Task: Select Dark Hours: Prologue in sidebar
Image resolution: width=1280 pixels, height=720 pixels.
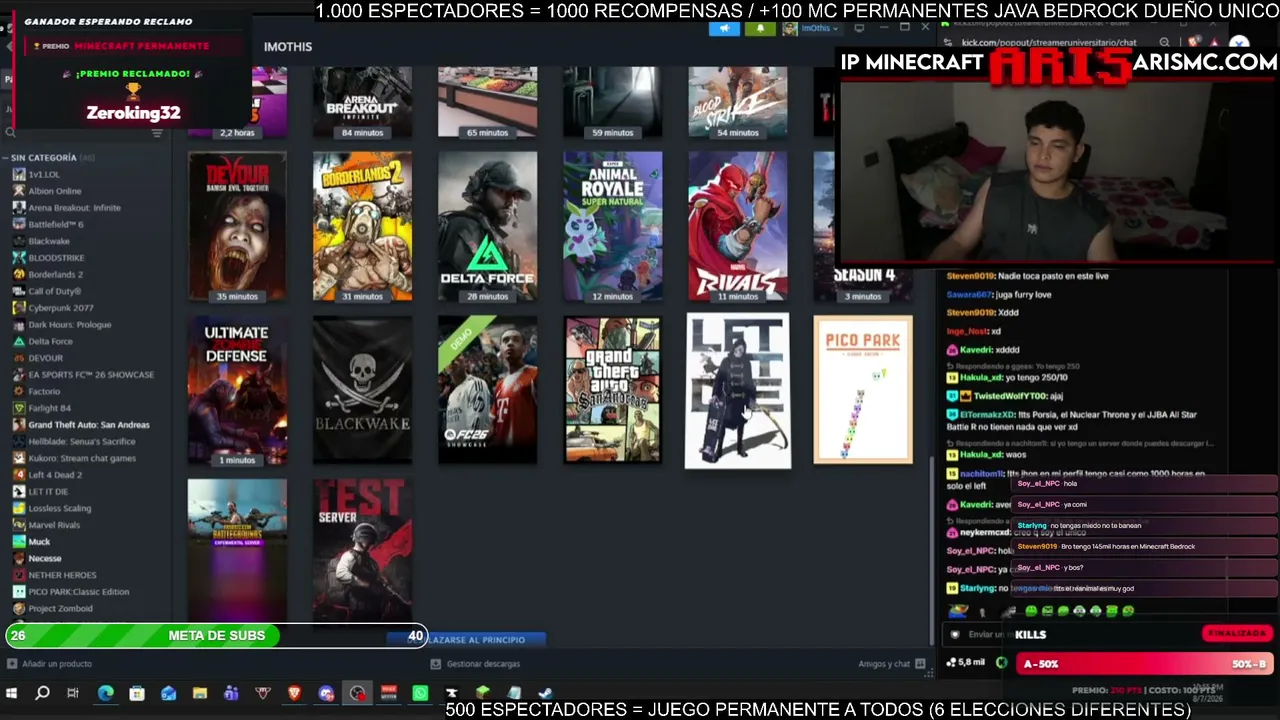Action: [70, 325]
